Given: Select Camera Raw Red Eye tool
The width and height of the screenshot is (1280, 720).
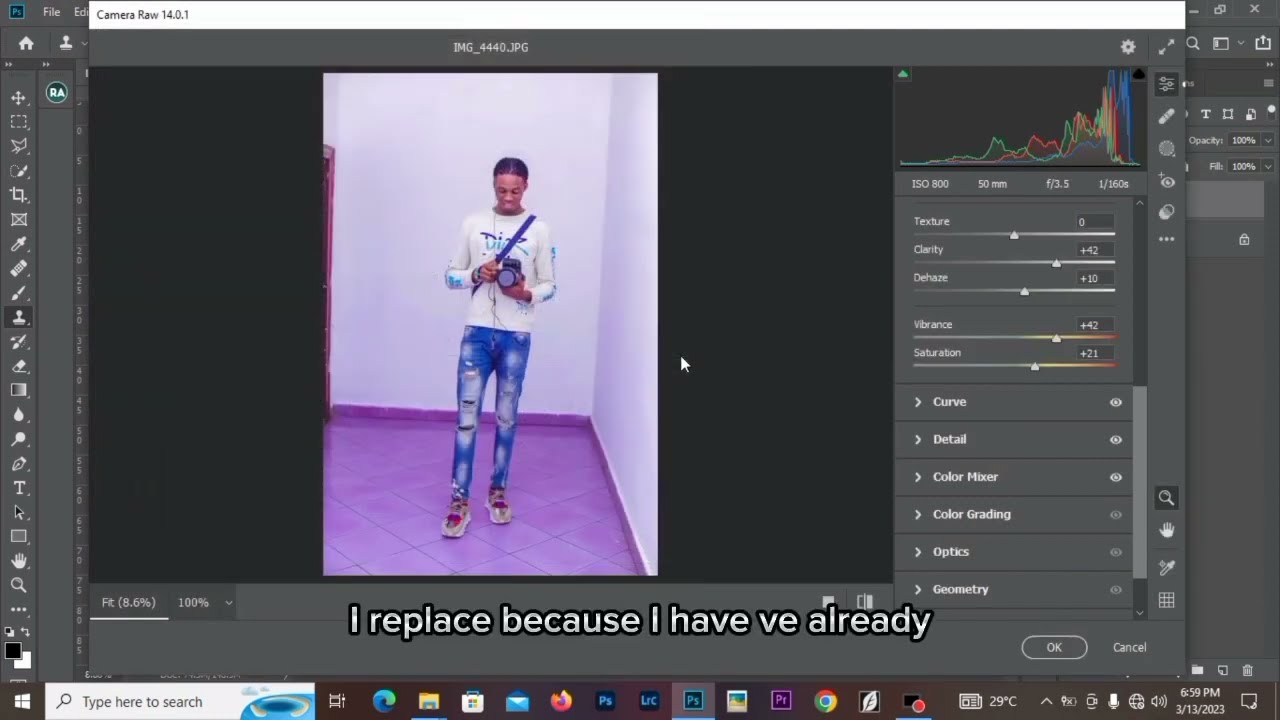Looking at the screenshot, I should click(x=1166, y=181).
